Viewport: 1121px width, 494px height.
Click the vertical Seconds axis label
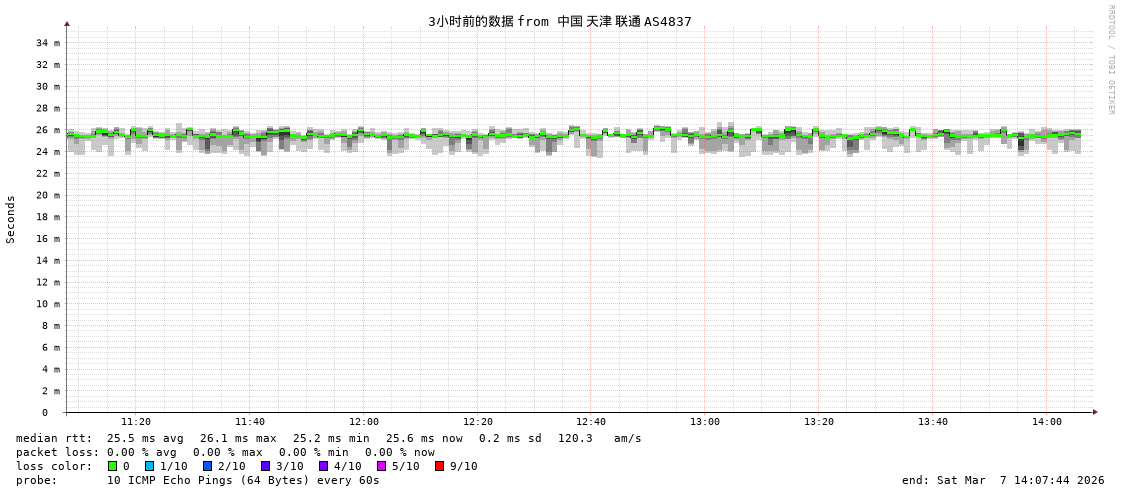coord(11,219)
